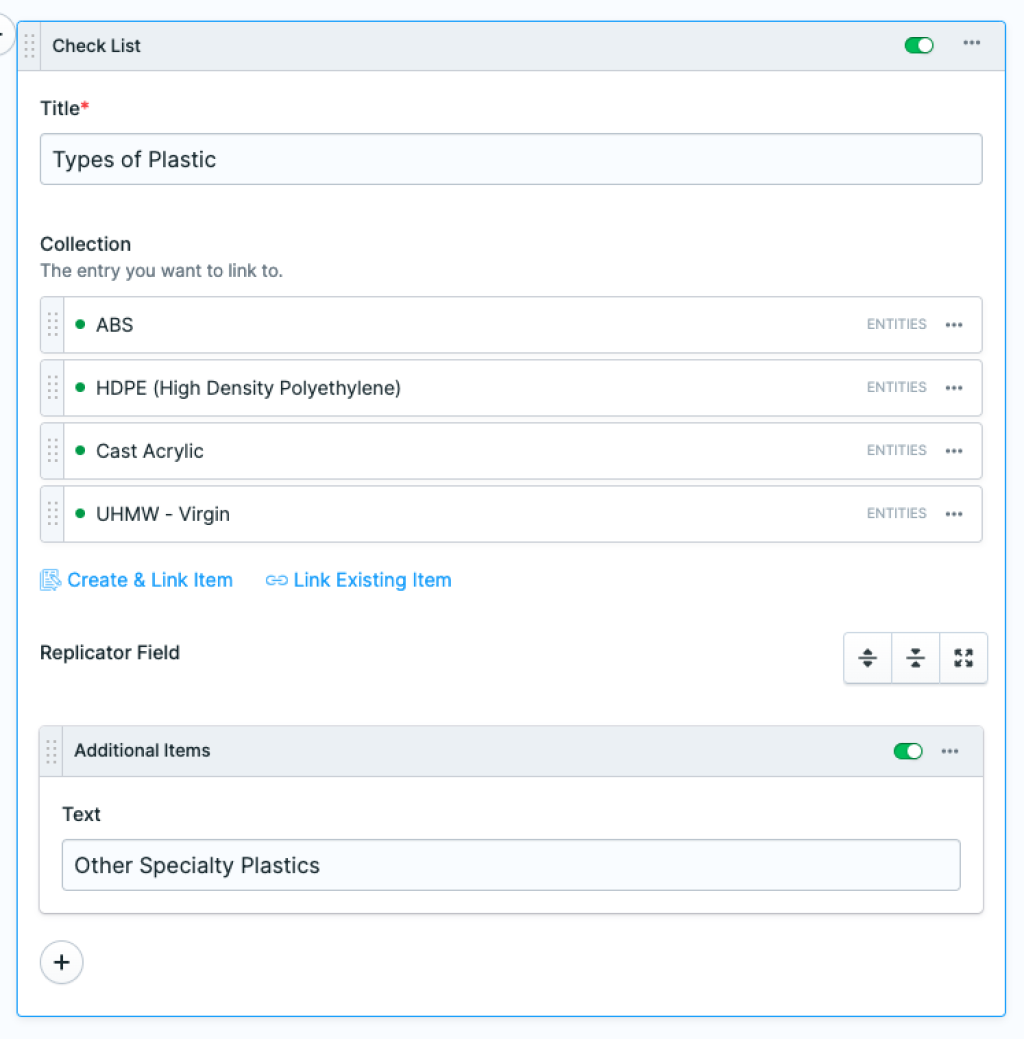
Task: Open the menu for UHMW - Virgin
Action: (954, 514)
